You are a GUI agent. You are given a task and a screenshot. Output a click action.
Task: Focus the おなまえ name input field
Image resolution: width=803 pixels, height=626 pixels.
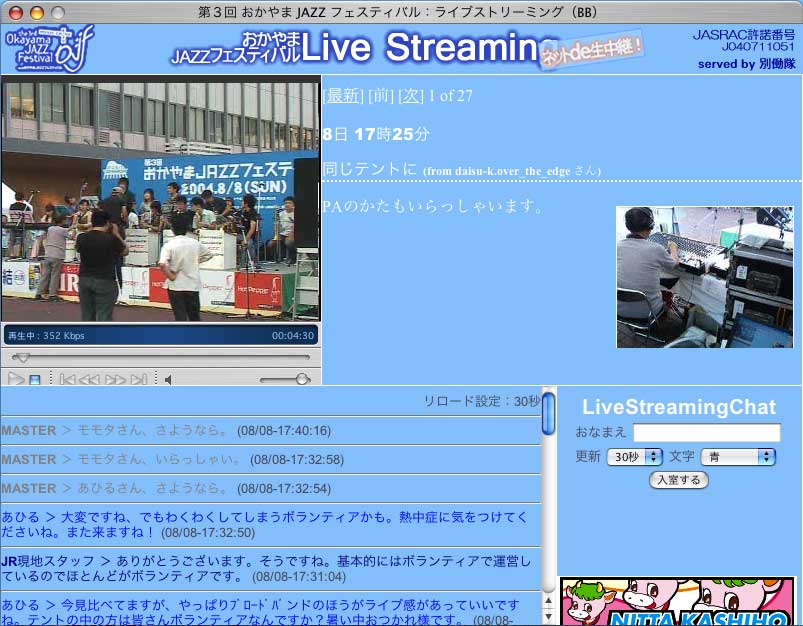tap(707, 433)
